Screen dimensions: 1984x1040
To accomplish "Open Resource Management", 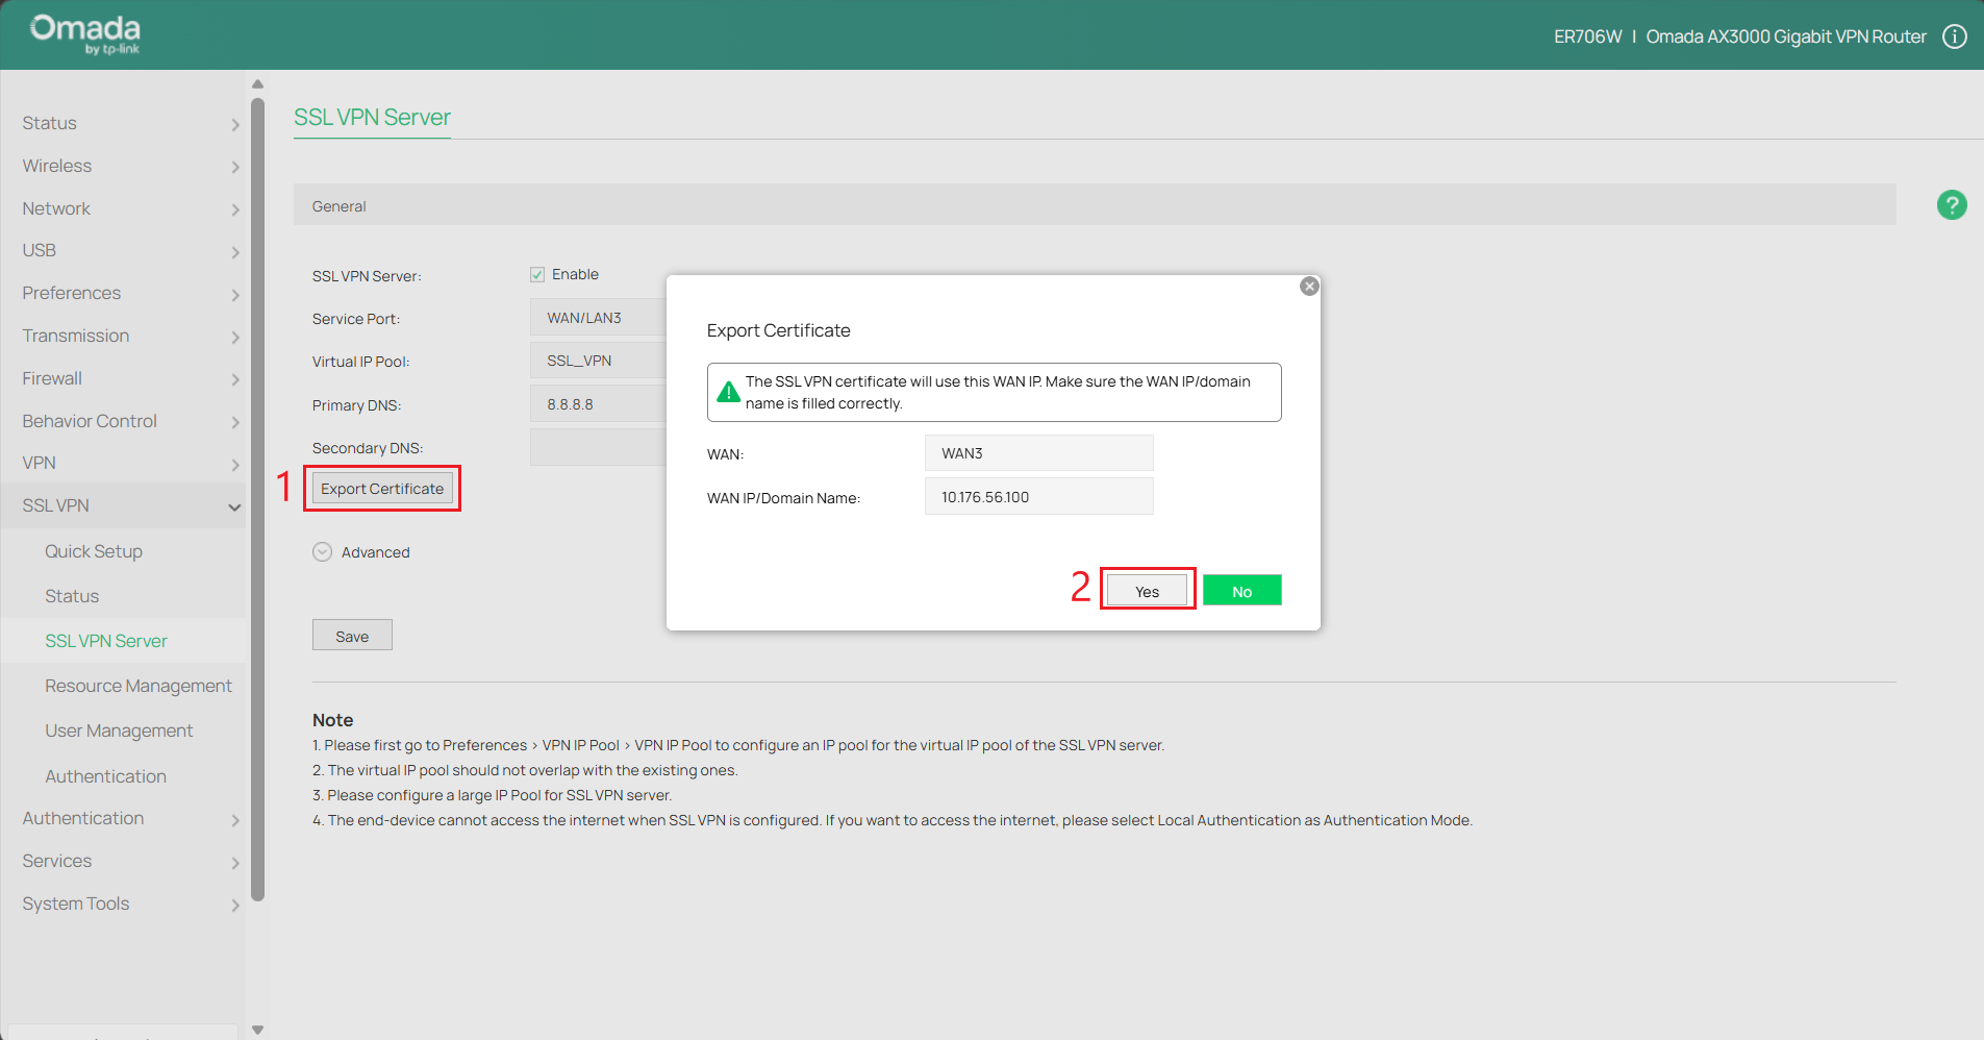I will coord(138,686).
